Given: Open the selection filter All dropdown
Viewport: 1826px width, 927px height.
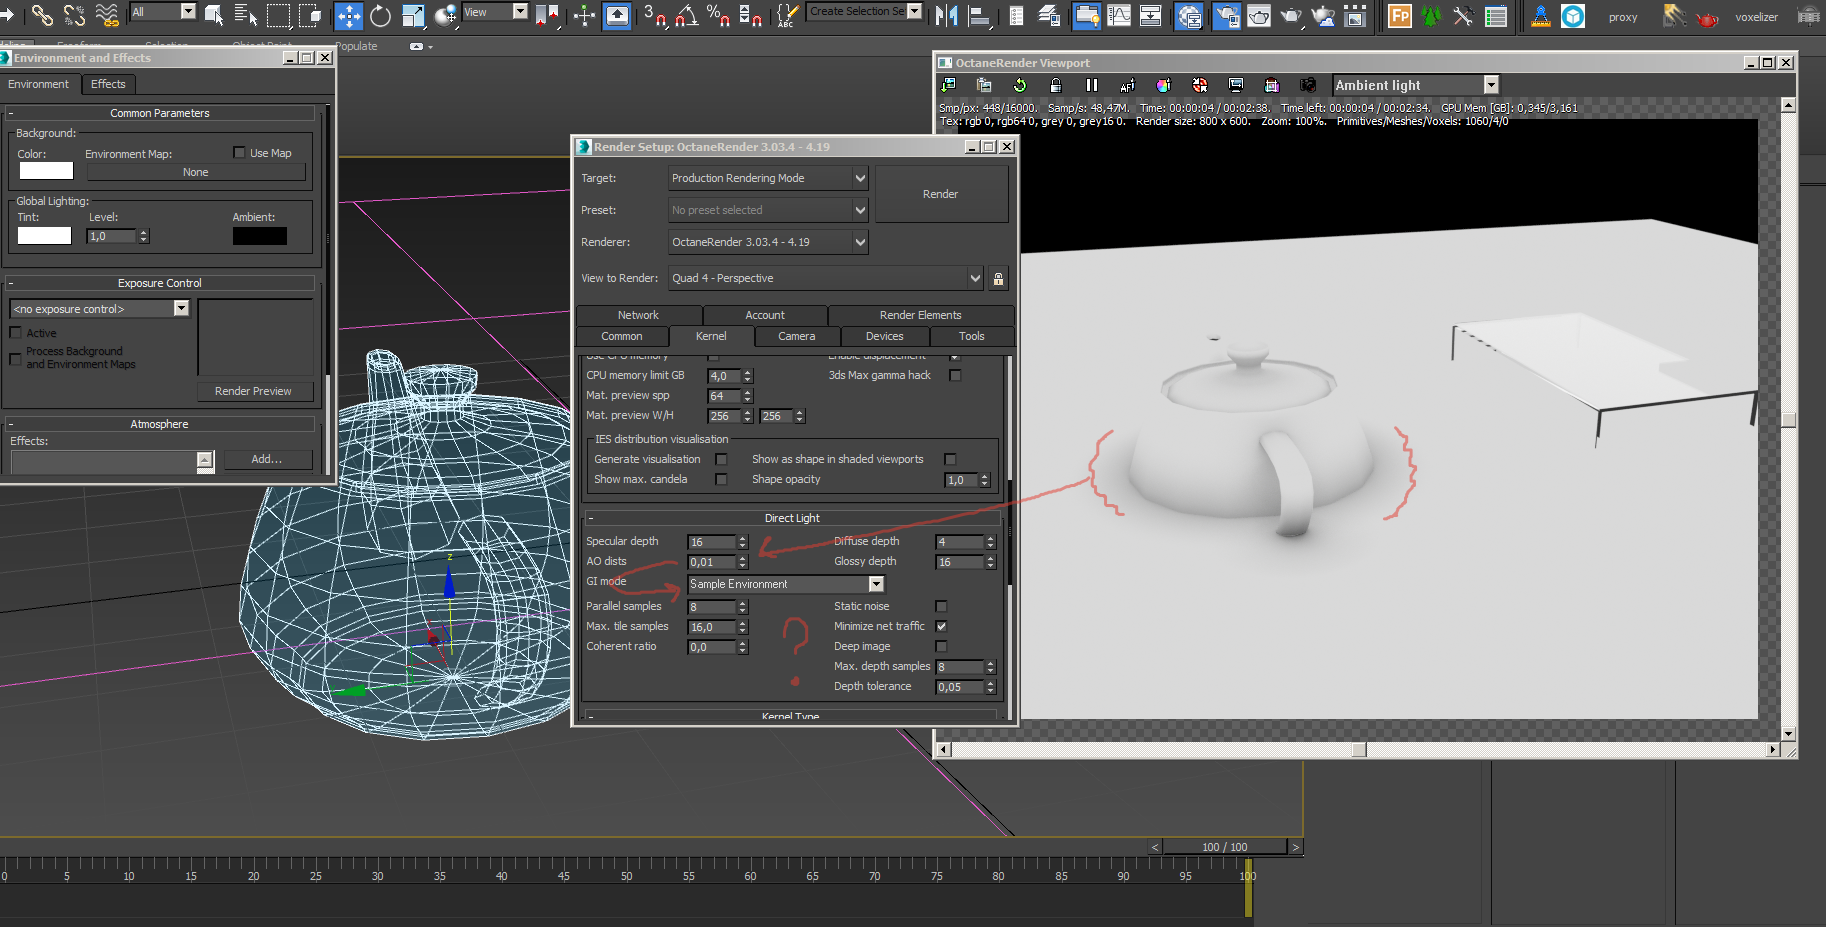Looking at the screenshot, I should coord(163,11).
